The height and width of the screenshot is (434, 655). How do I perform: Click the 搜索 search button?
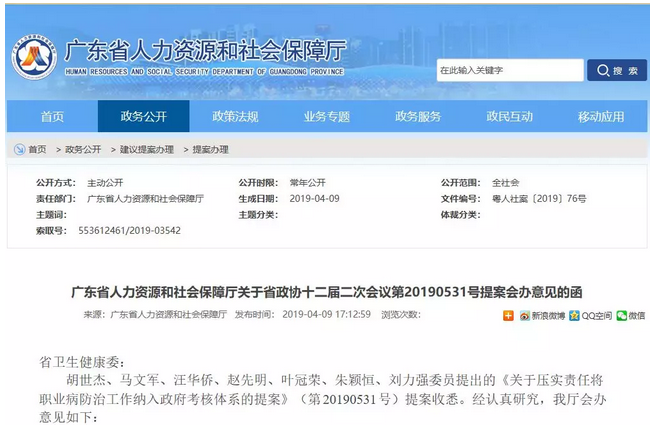click(x=617, y=70)
